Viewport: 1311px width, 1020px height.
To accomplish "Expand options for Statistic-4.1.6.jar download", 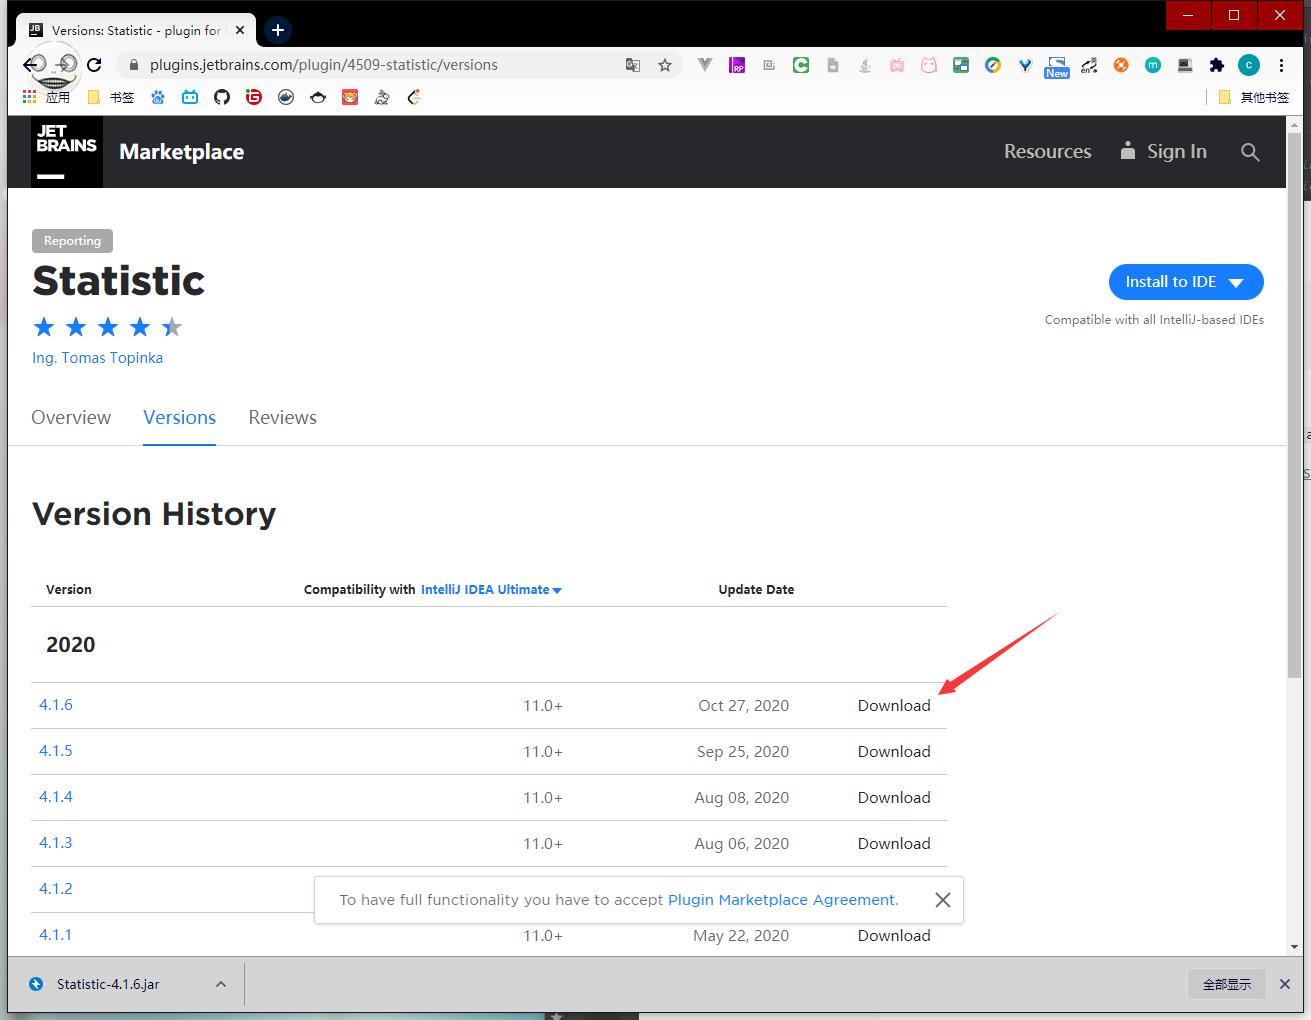I will (221, 984).
